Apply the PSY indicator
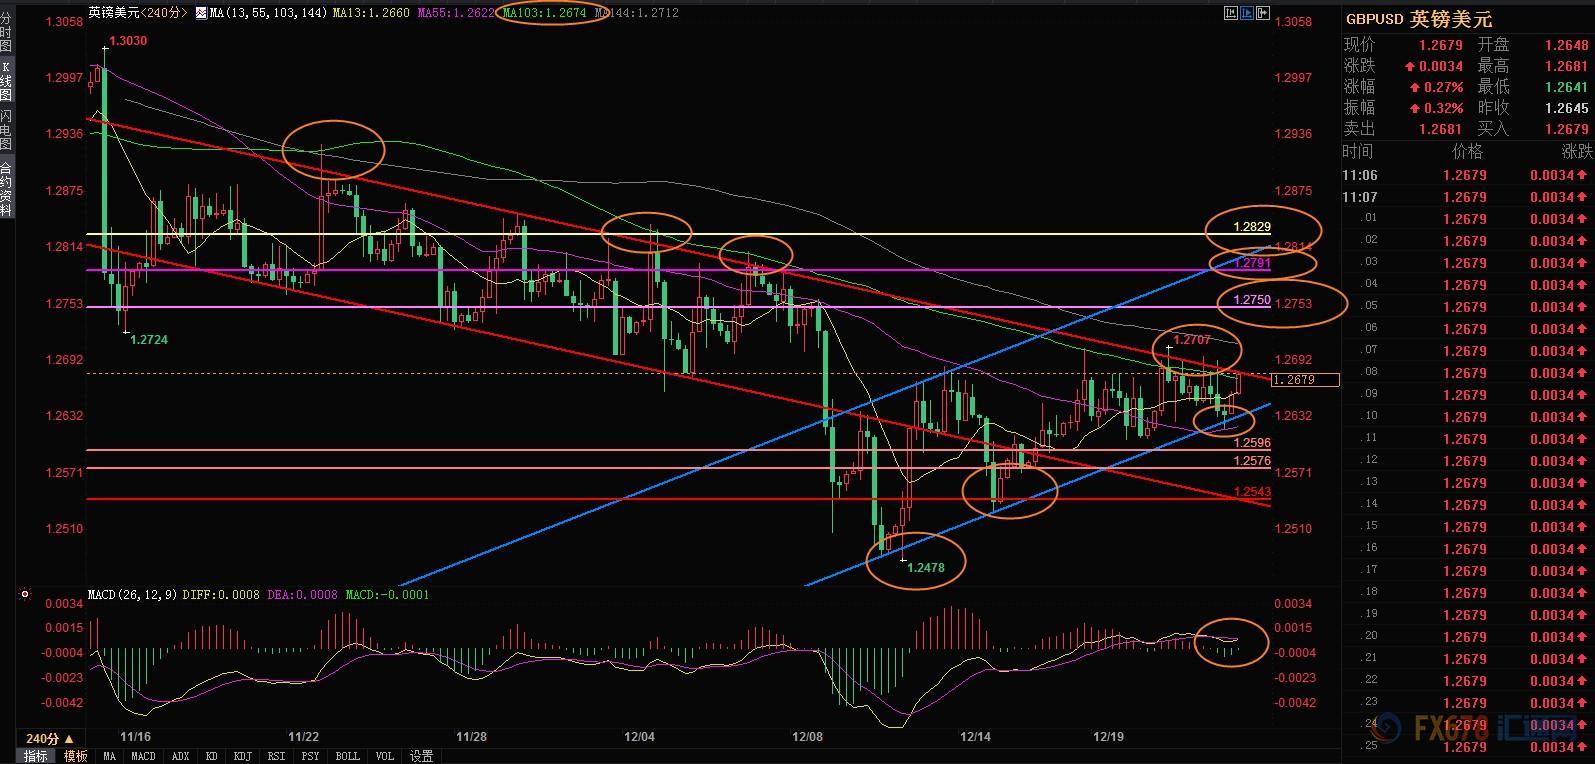The height and width of the screenshot is (764, 1595). tap(311, 756)
